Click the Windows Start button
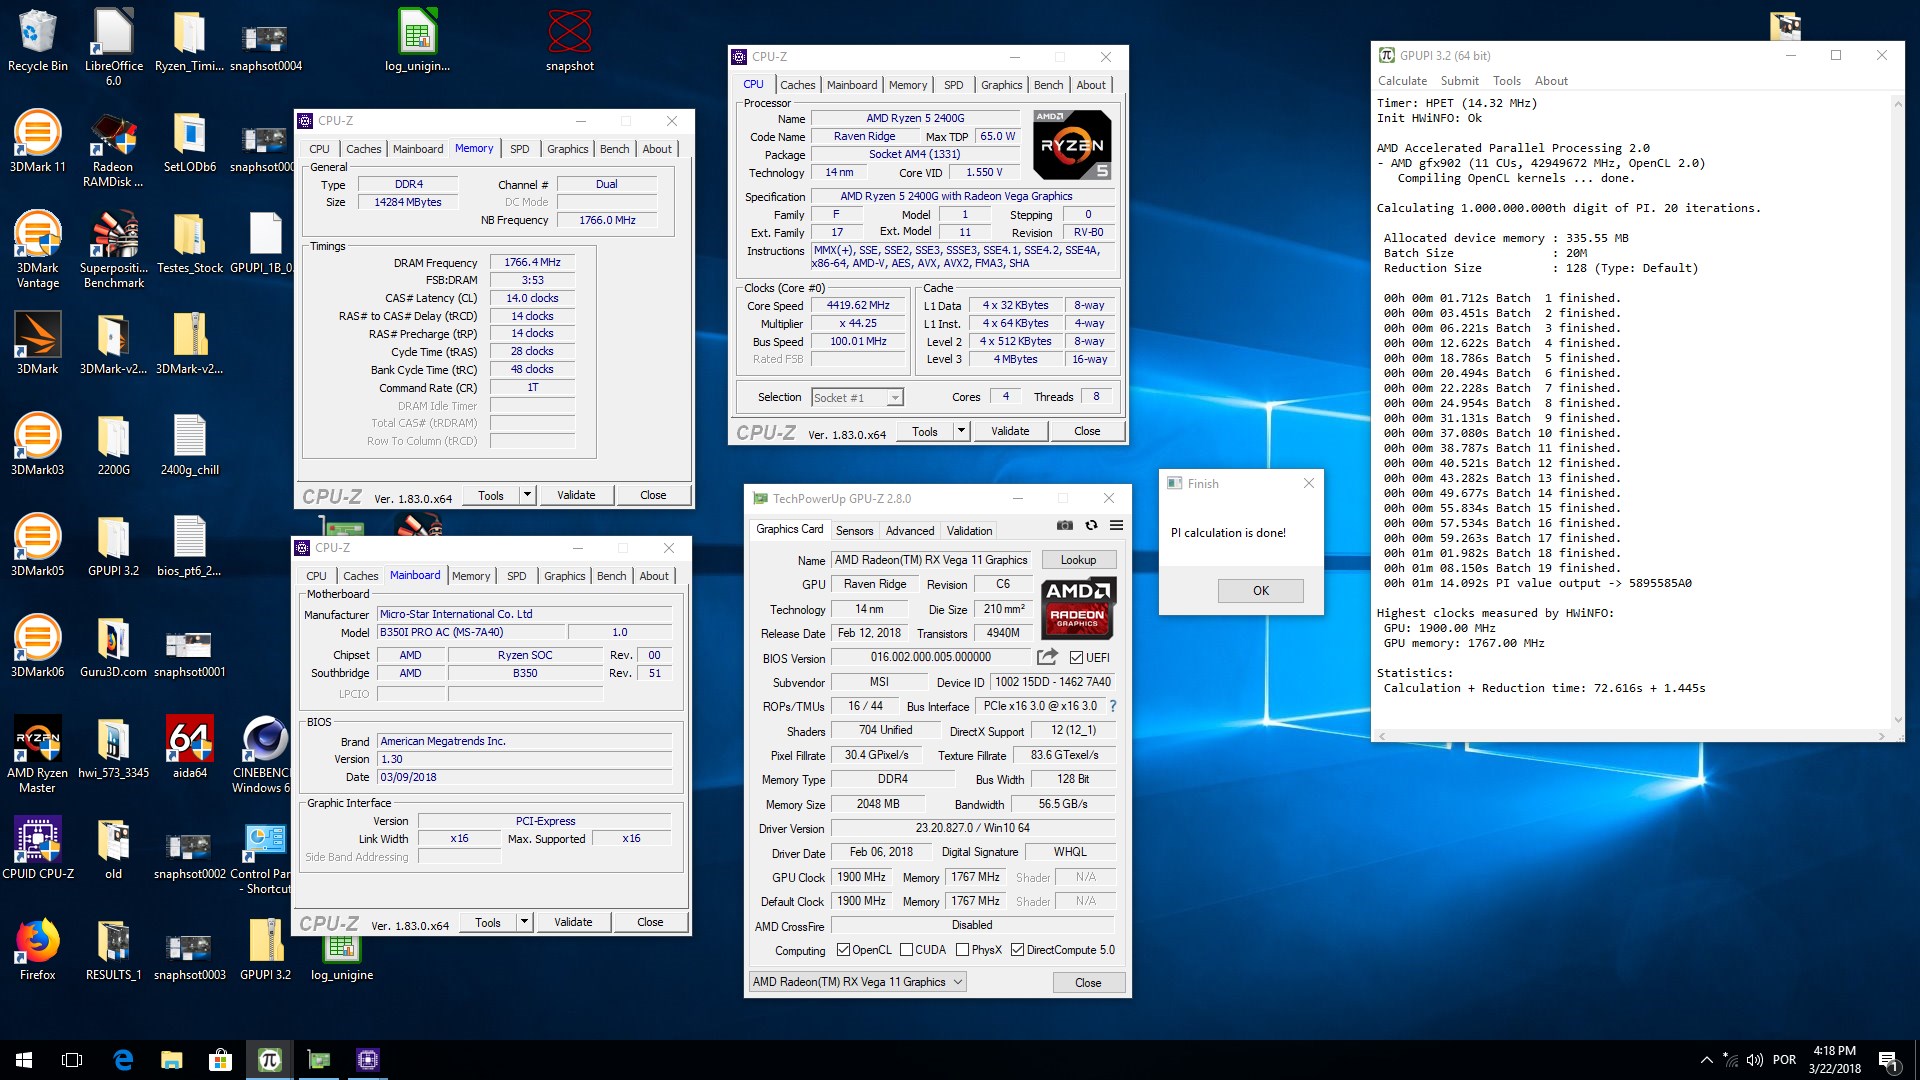The image size is (1920, 1080). pos(24,1060)
